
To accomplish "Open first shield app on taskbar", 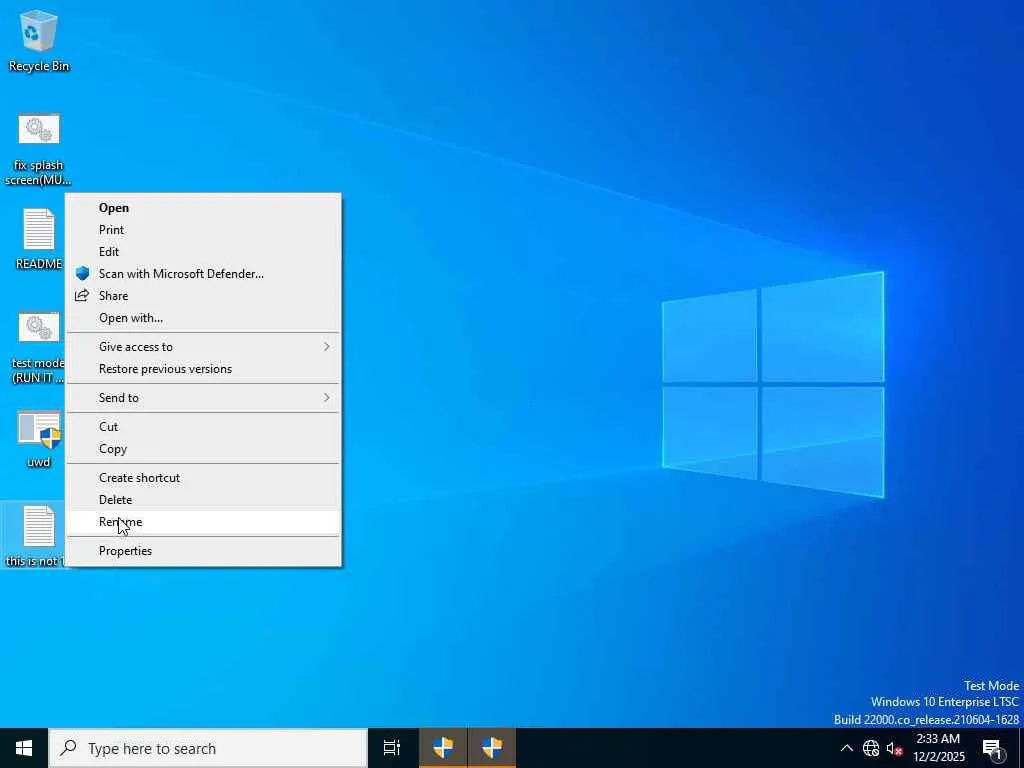I will 443,748.
